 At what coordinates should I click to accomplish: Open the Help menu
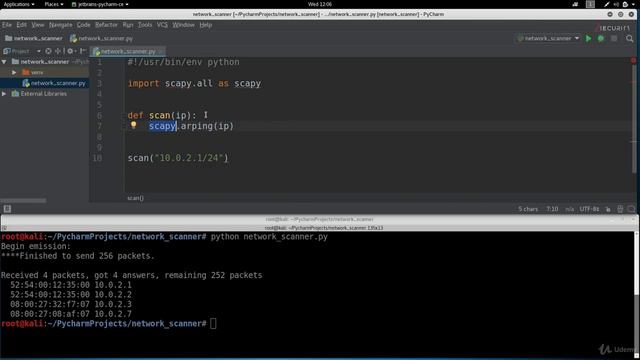pyautogui.click(x=206, y=25)
